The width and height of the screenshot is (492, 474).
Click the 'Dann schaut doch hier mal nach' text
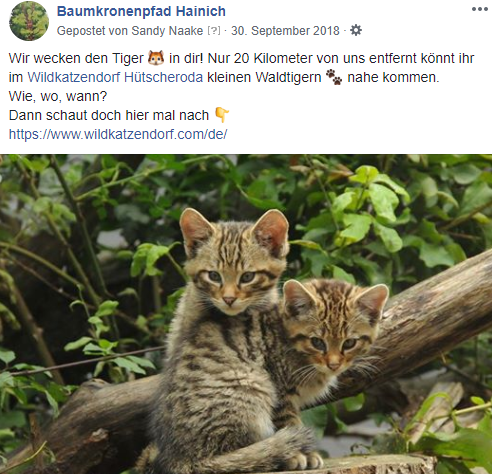(x=109, y=115)
